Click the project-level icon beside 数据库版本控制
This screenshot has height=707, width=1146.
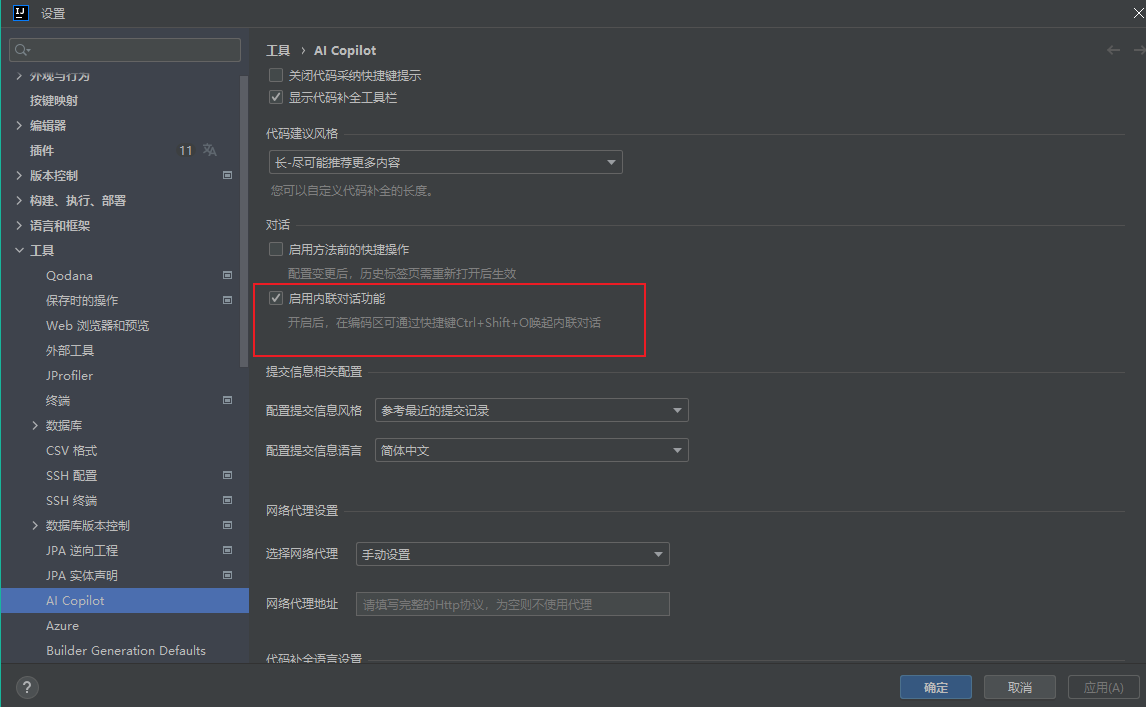(227, 526)
